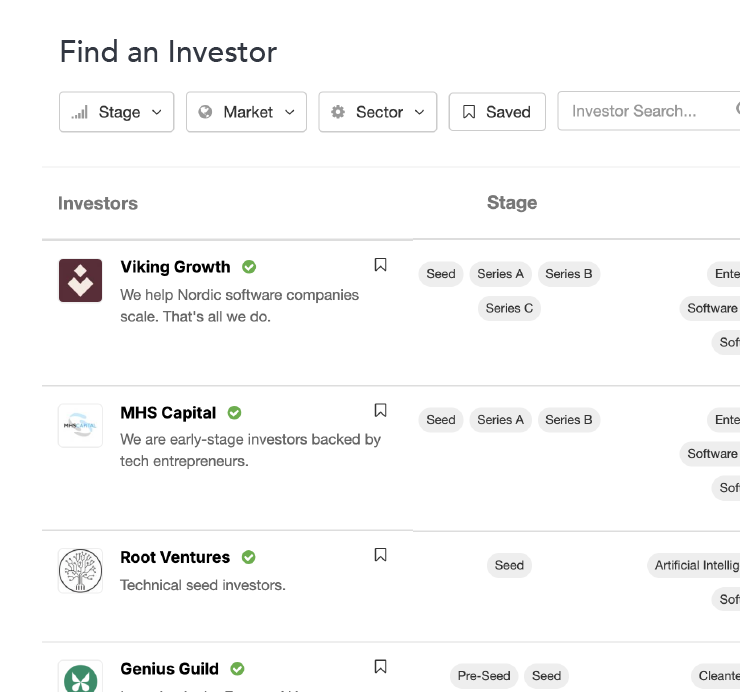Bookmark MHS Capital investor

pyautogui.click(x=380, y=410)
